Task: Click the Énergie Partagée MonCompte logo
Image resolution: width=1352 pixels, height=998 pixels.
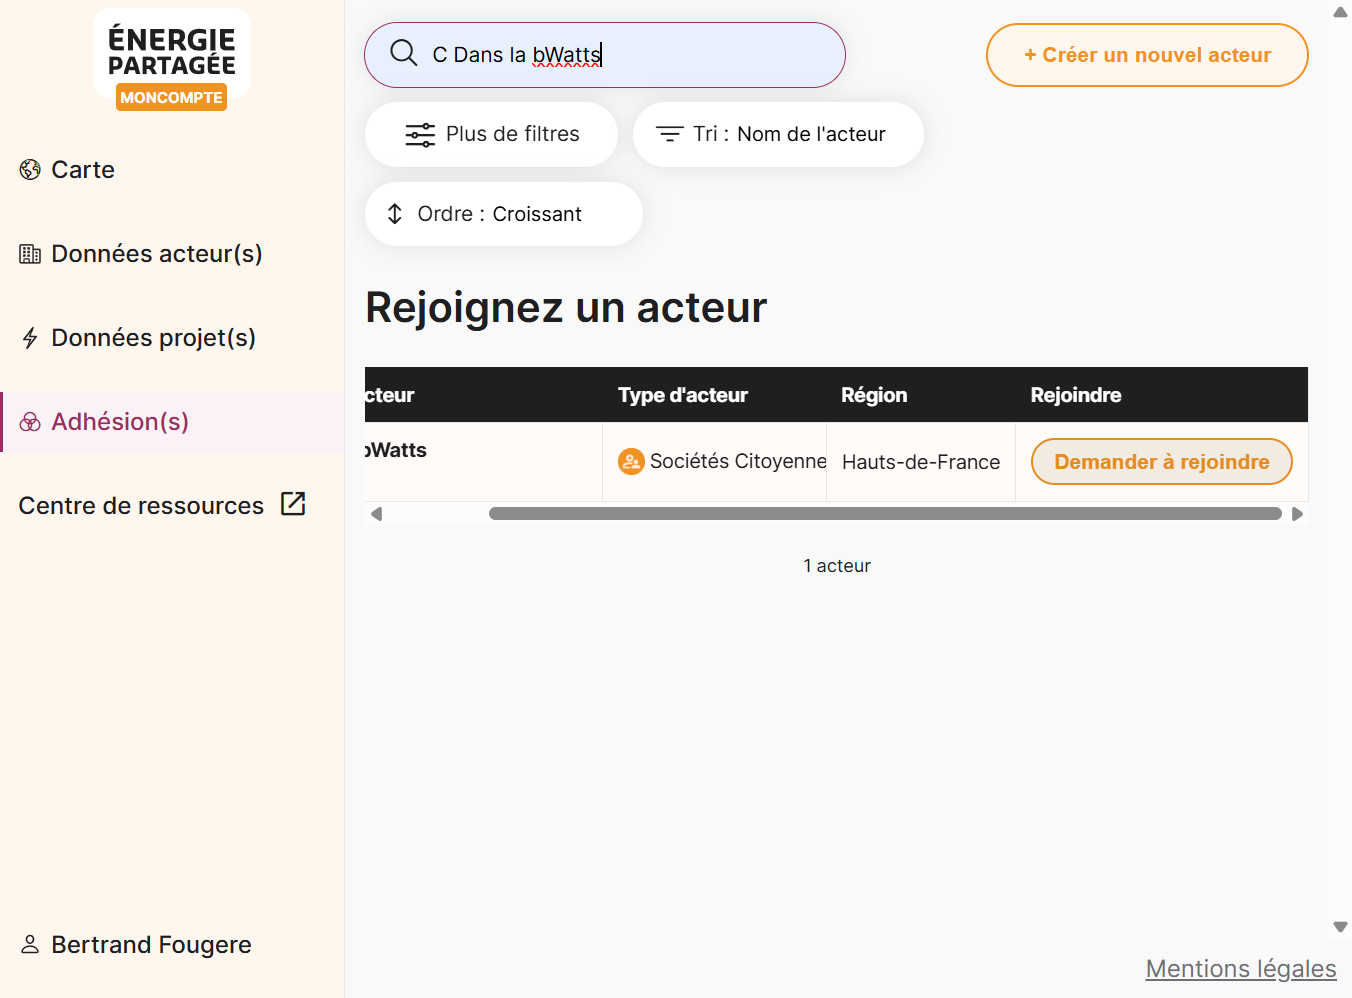Action: 172,62
